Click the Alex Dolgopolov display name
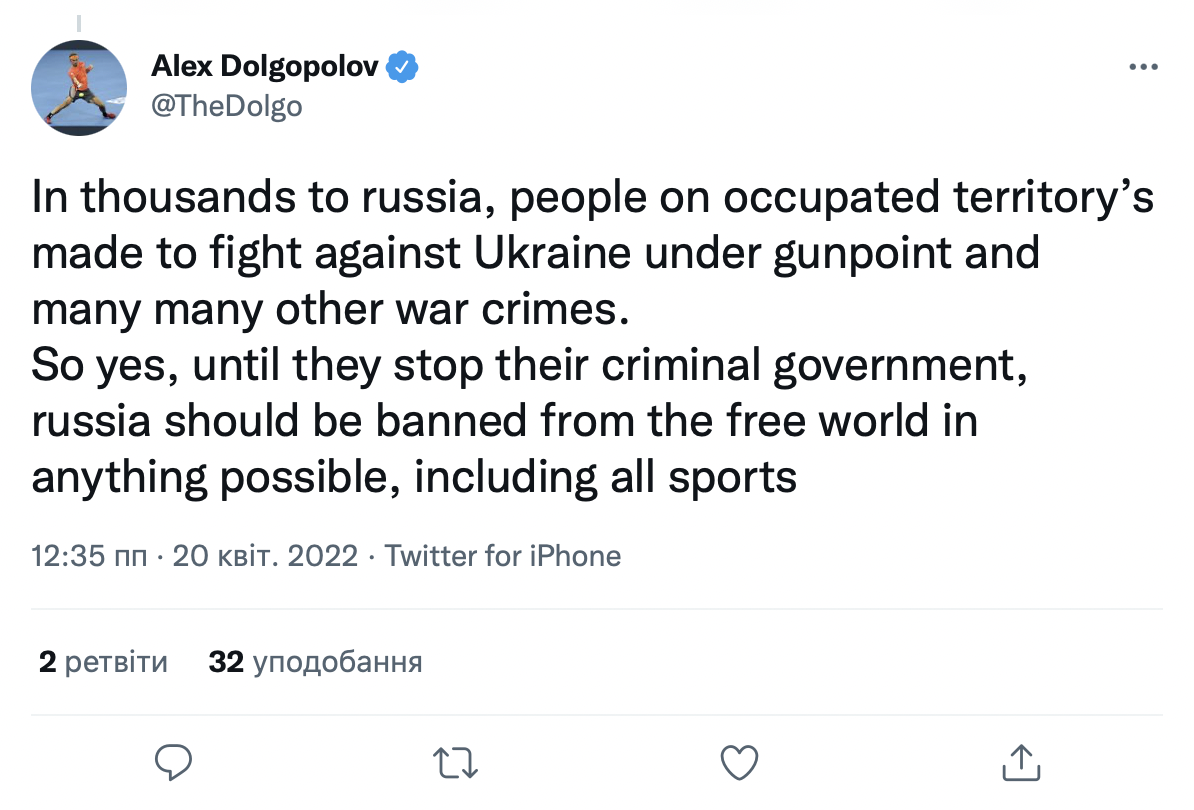The image size is (1194, 810). 265,68
